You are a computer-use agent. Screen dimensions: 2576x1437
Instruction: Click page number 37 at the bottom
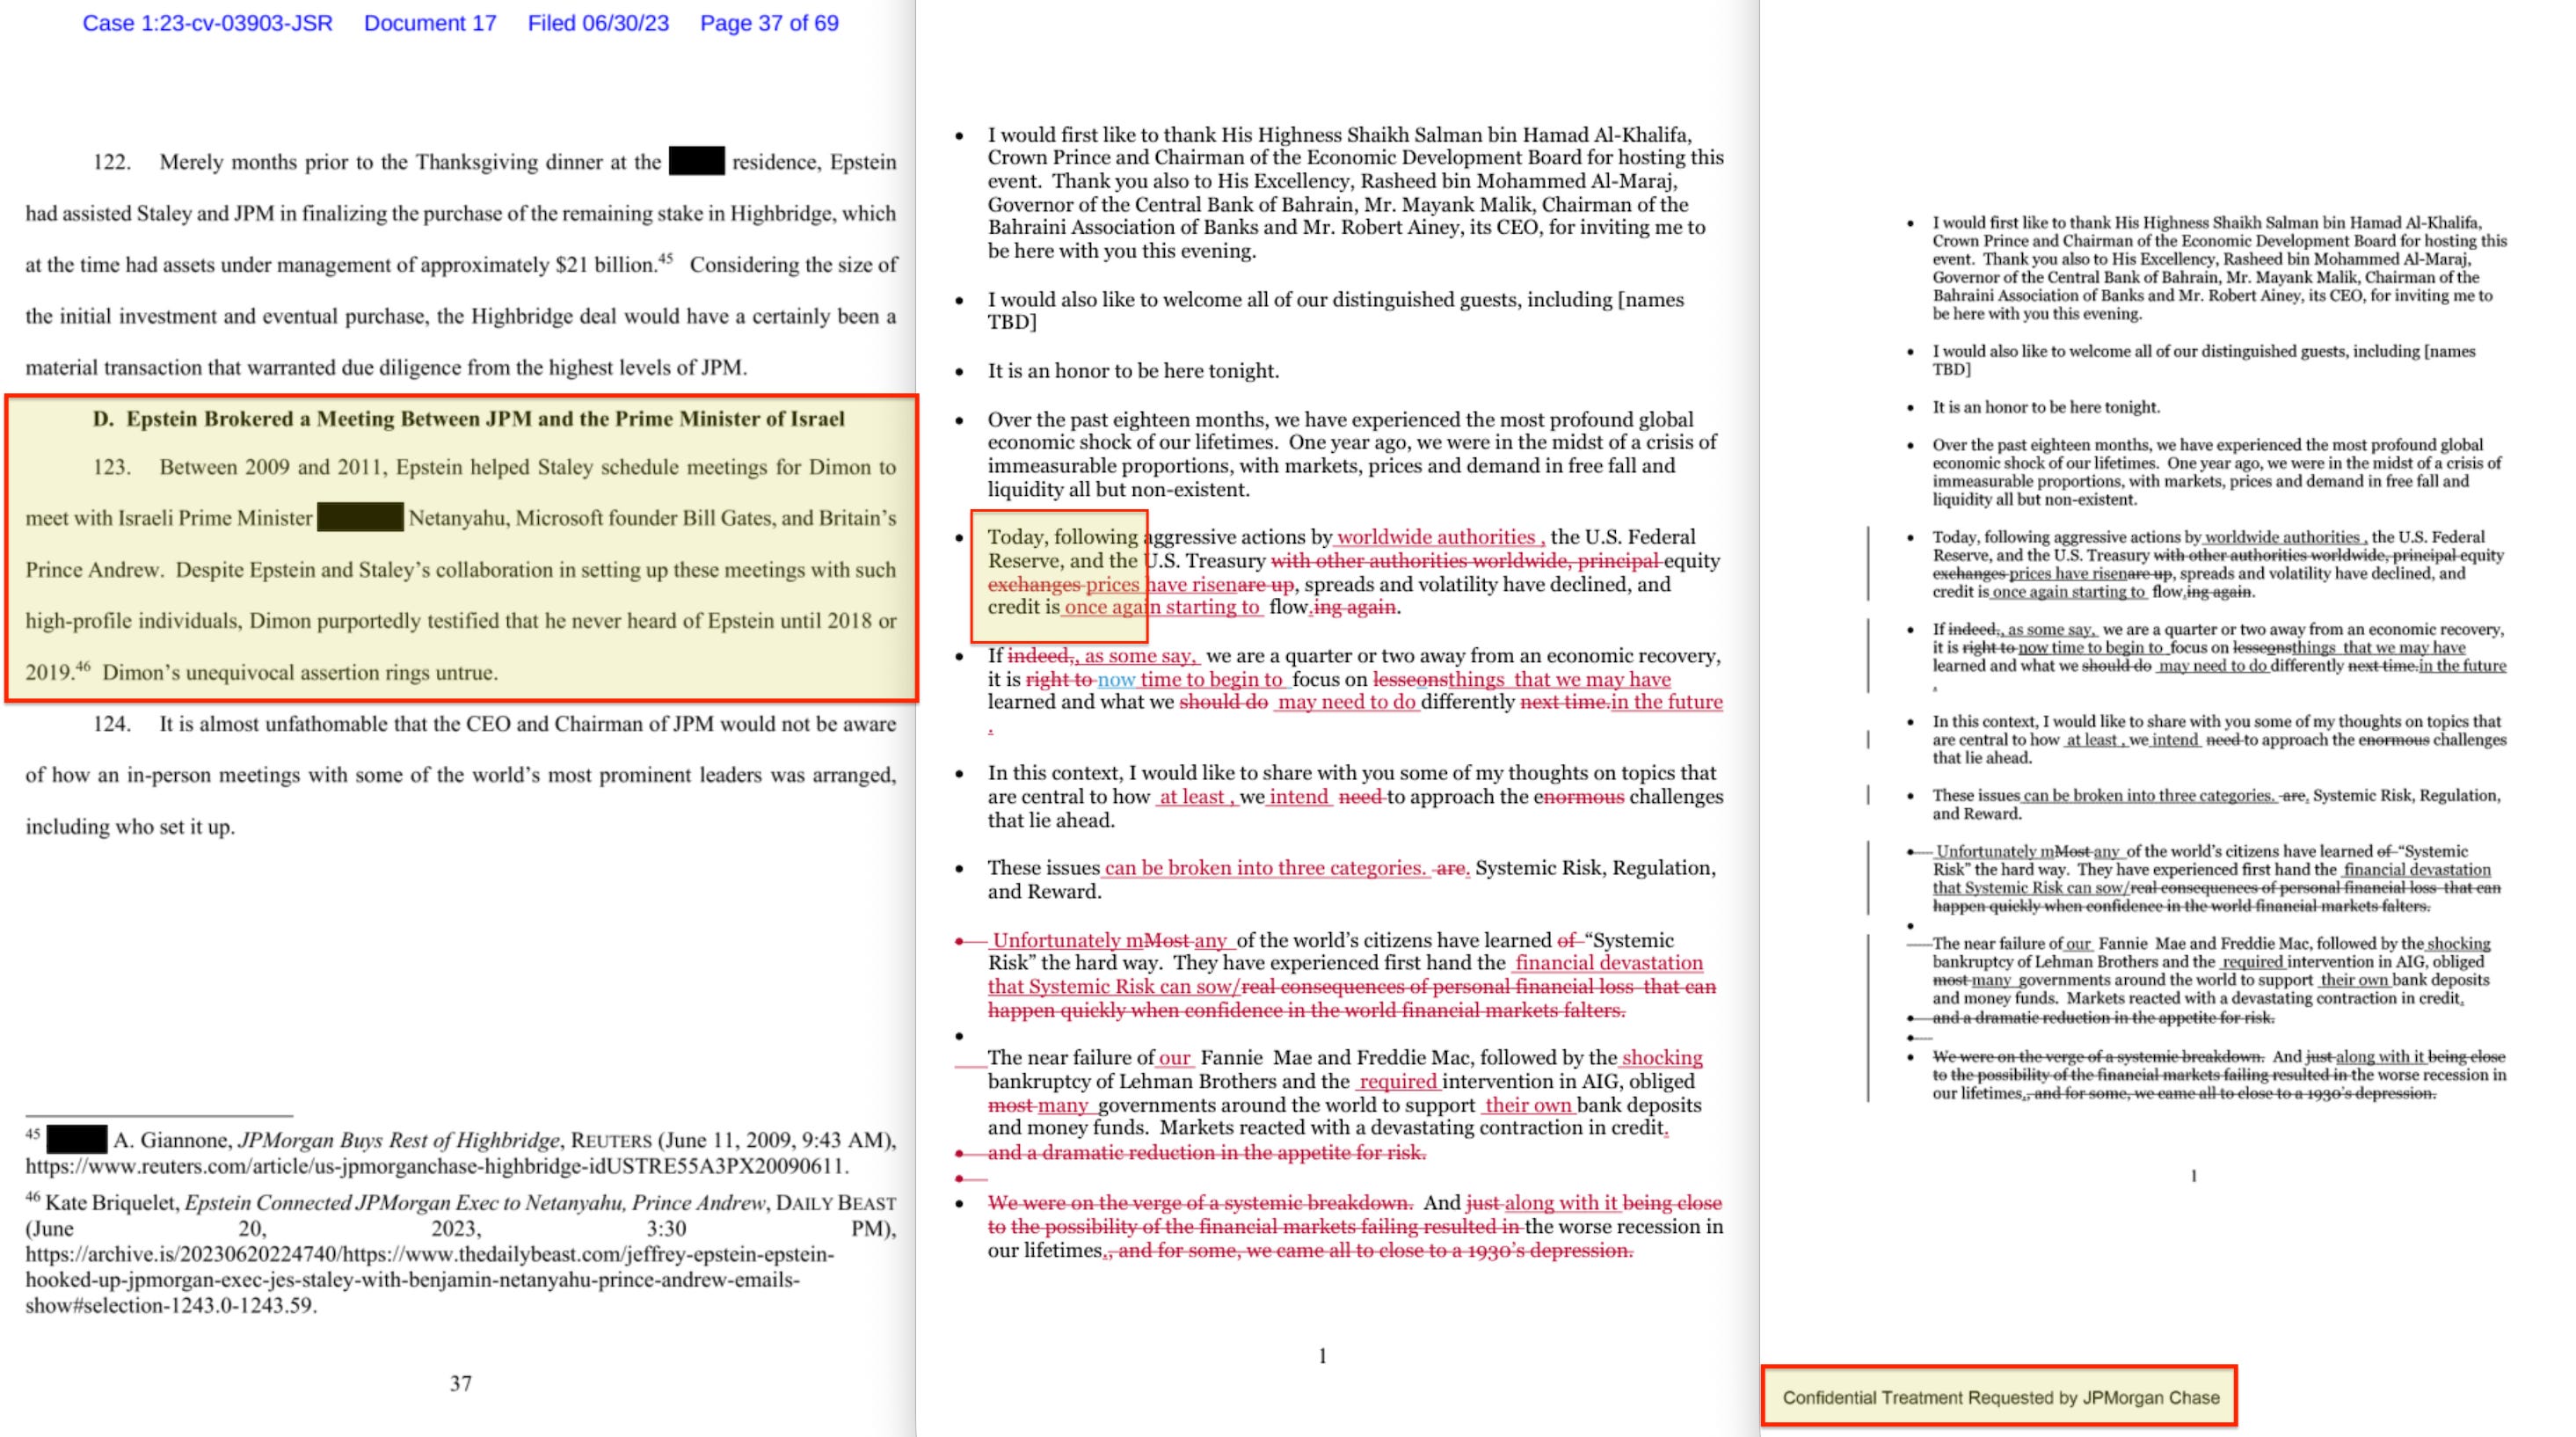coord(460,1383)
